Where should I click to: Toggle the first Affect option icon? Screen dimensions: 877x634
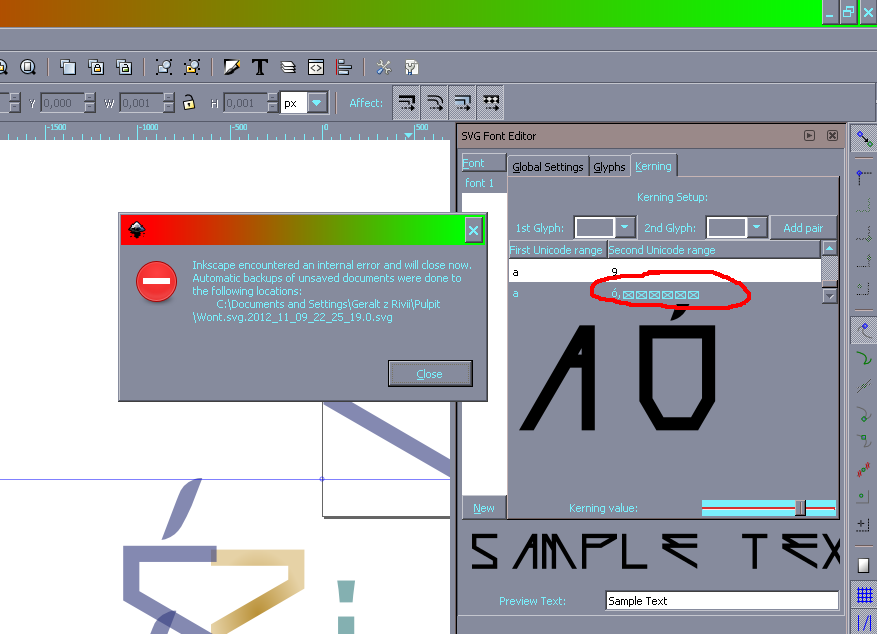click(x=407, y=102)
